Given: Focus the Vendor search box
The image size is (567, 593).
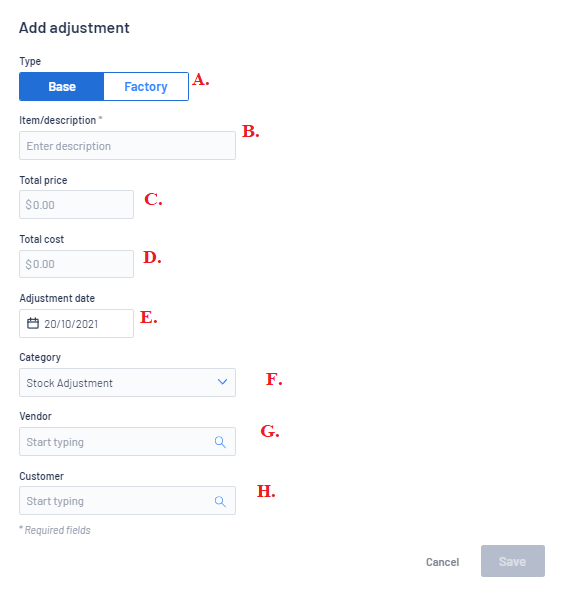Looking at the screenshot, I should [x=127, y=441].
